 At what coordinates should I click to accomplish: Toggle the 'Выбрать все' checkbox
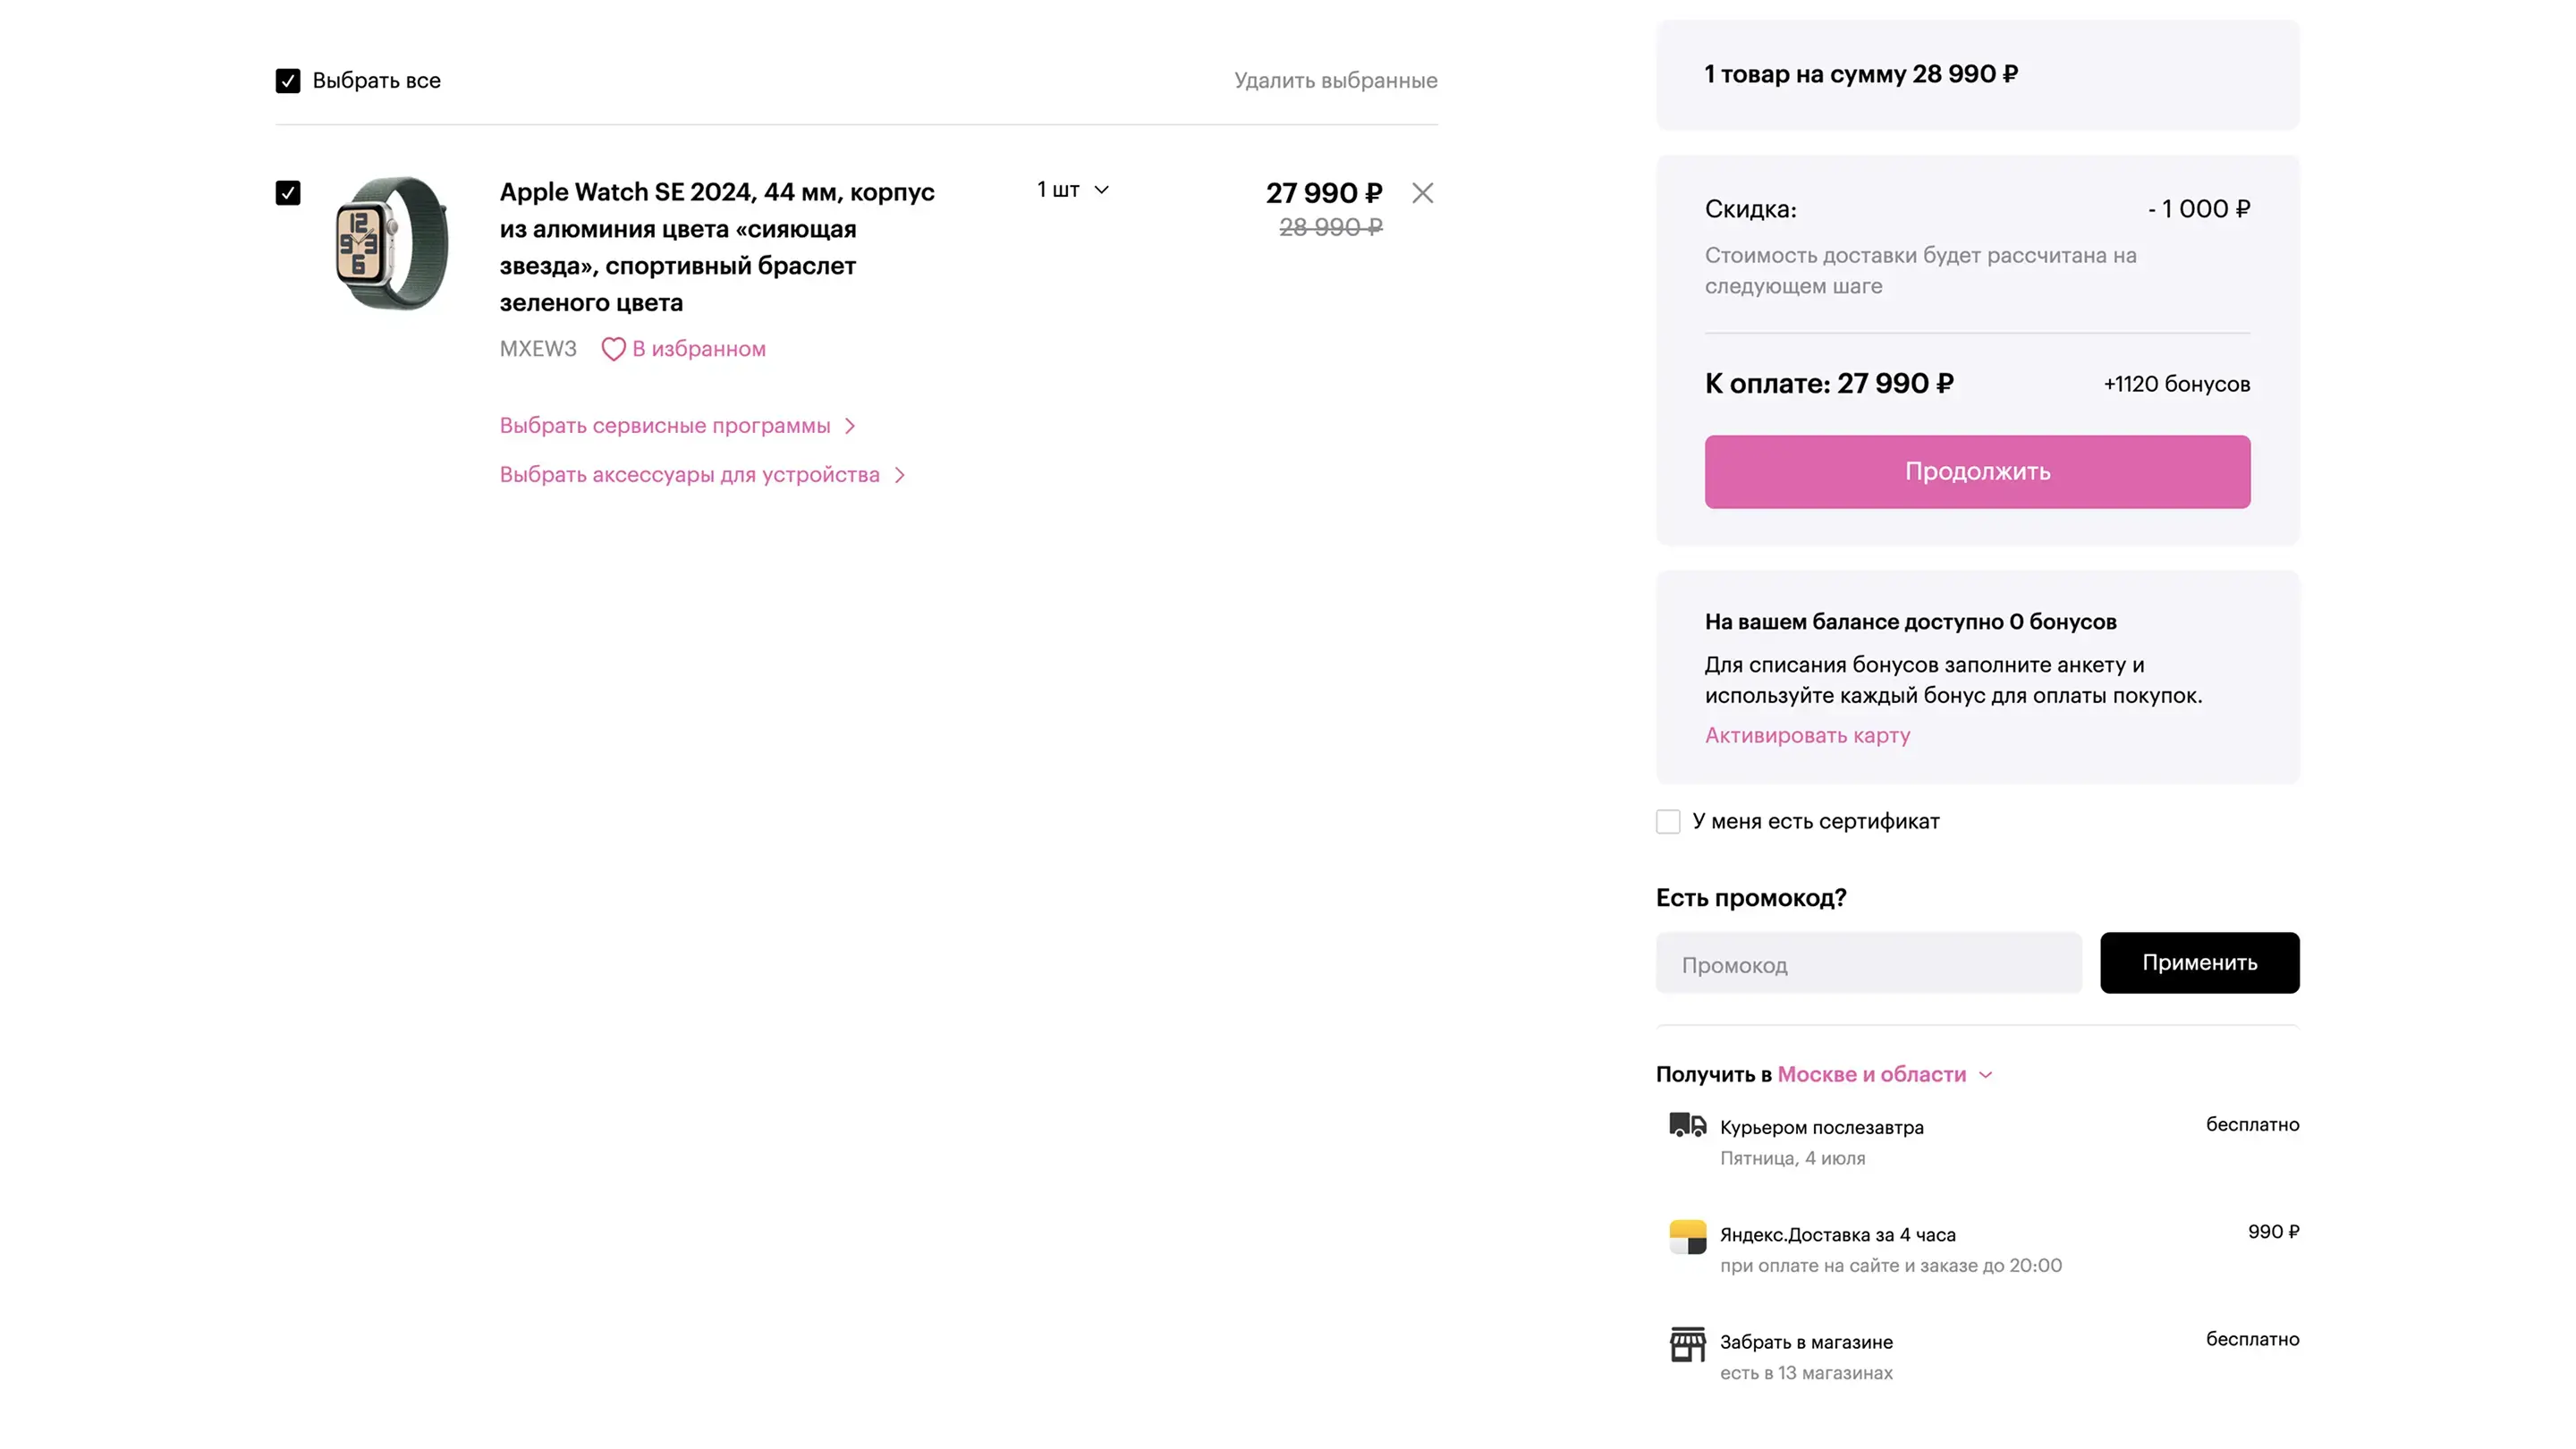[288, 81]
